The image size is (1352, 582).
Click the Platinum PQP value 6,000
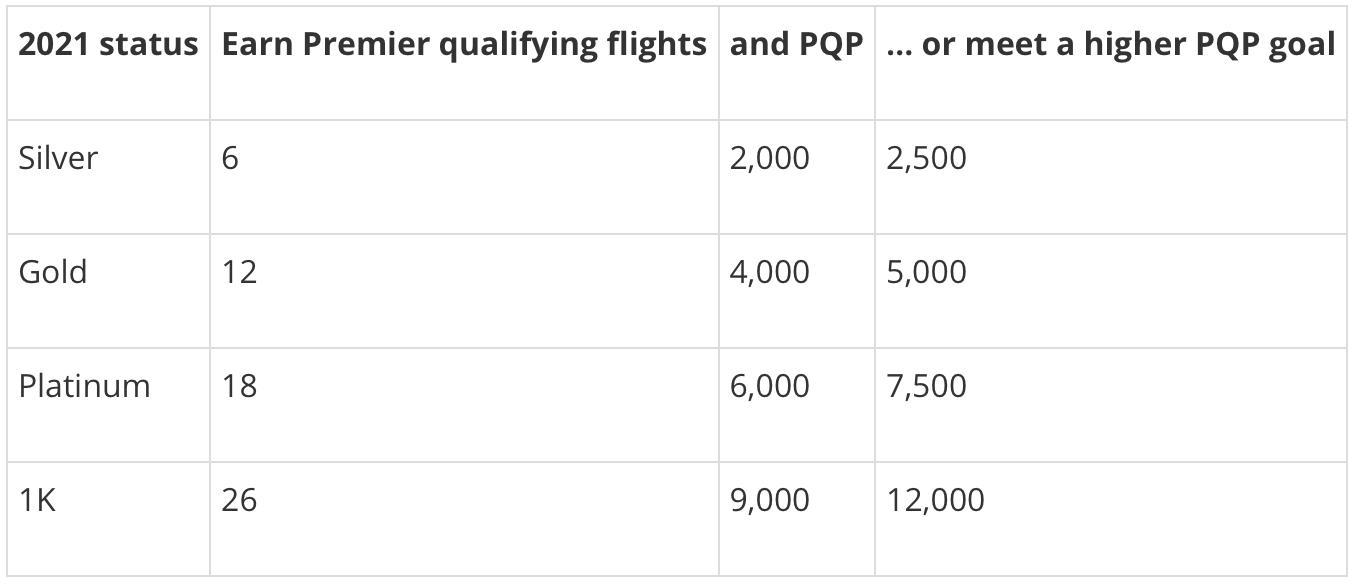770,386
